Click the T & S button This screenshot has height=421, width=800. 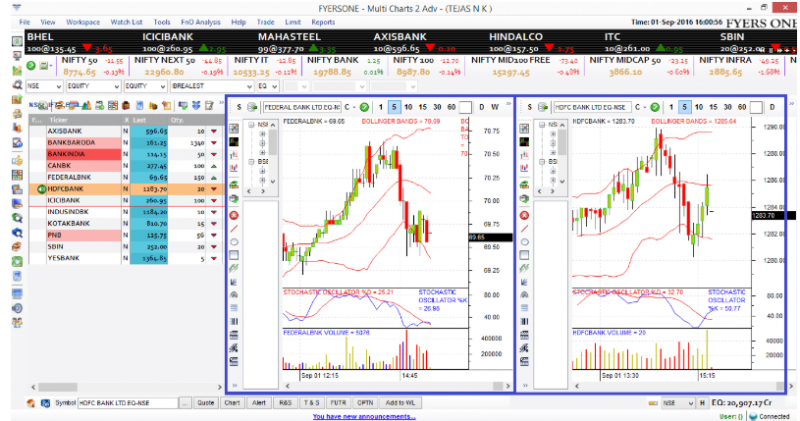point(312,403)
